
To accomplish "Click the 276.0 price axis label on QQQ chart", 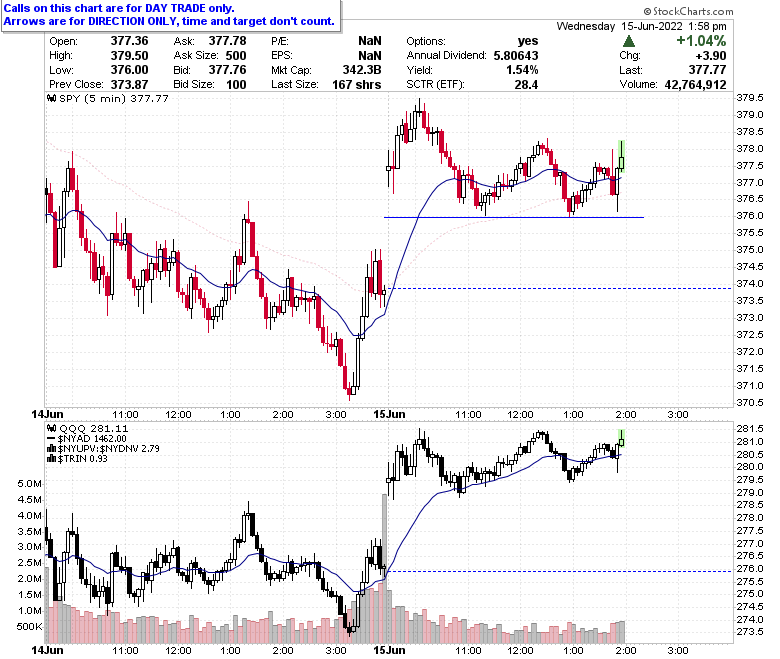I will pyautogui.click(x=750, y=568).
